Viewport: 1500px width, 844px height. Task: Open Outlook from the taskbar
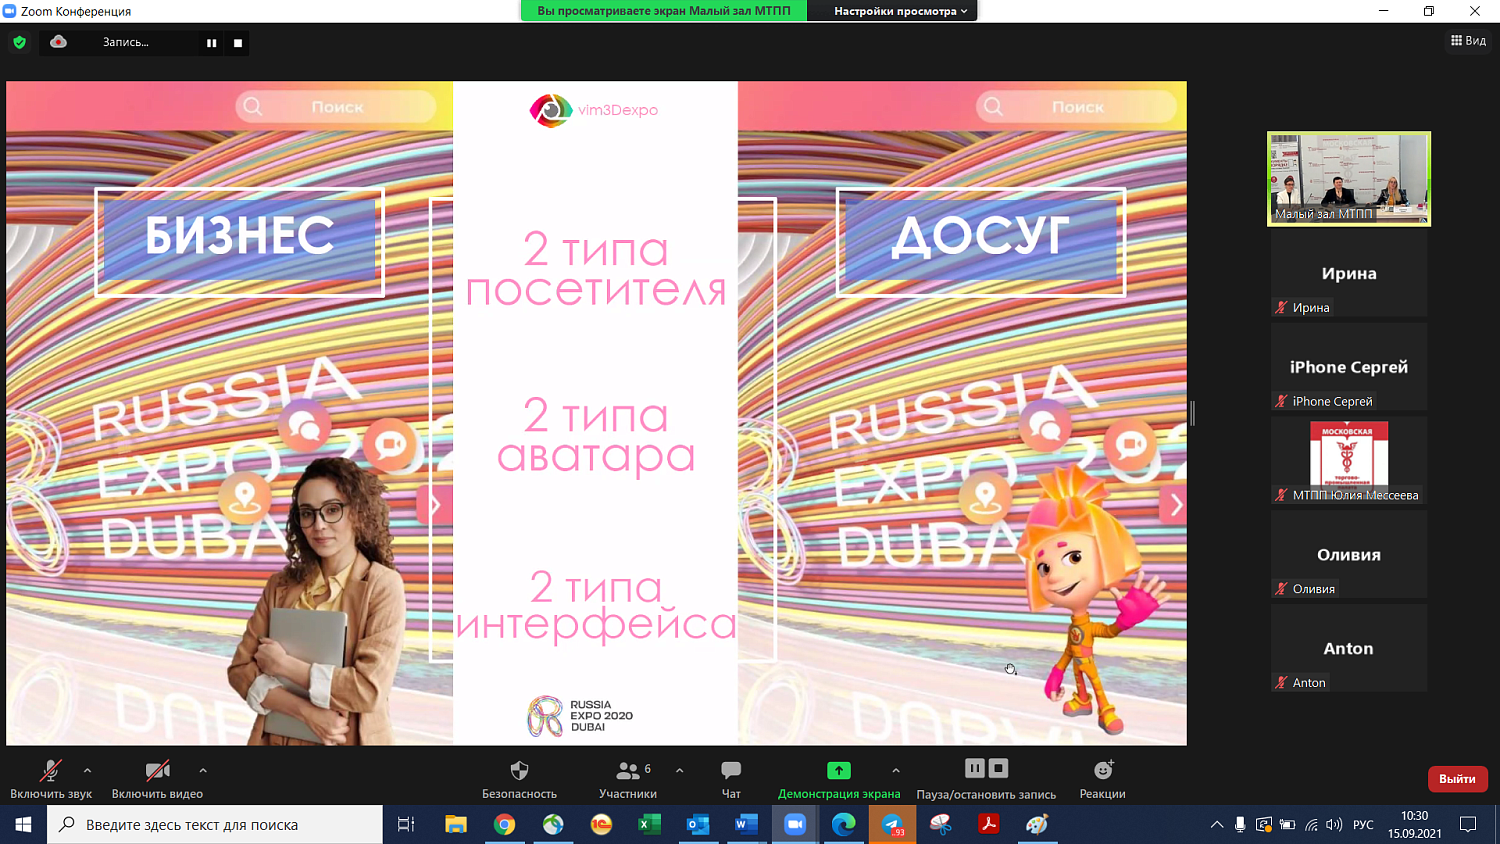tap(698, 825)
